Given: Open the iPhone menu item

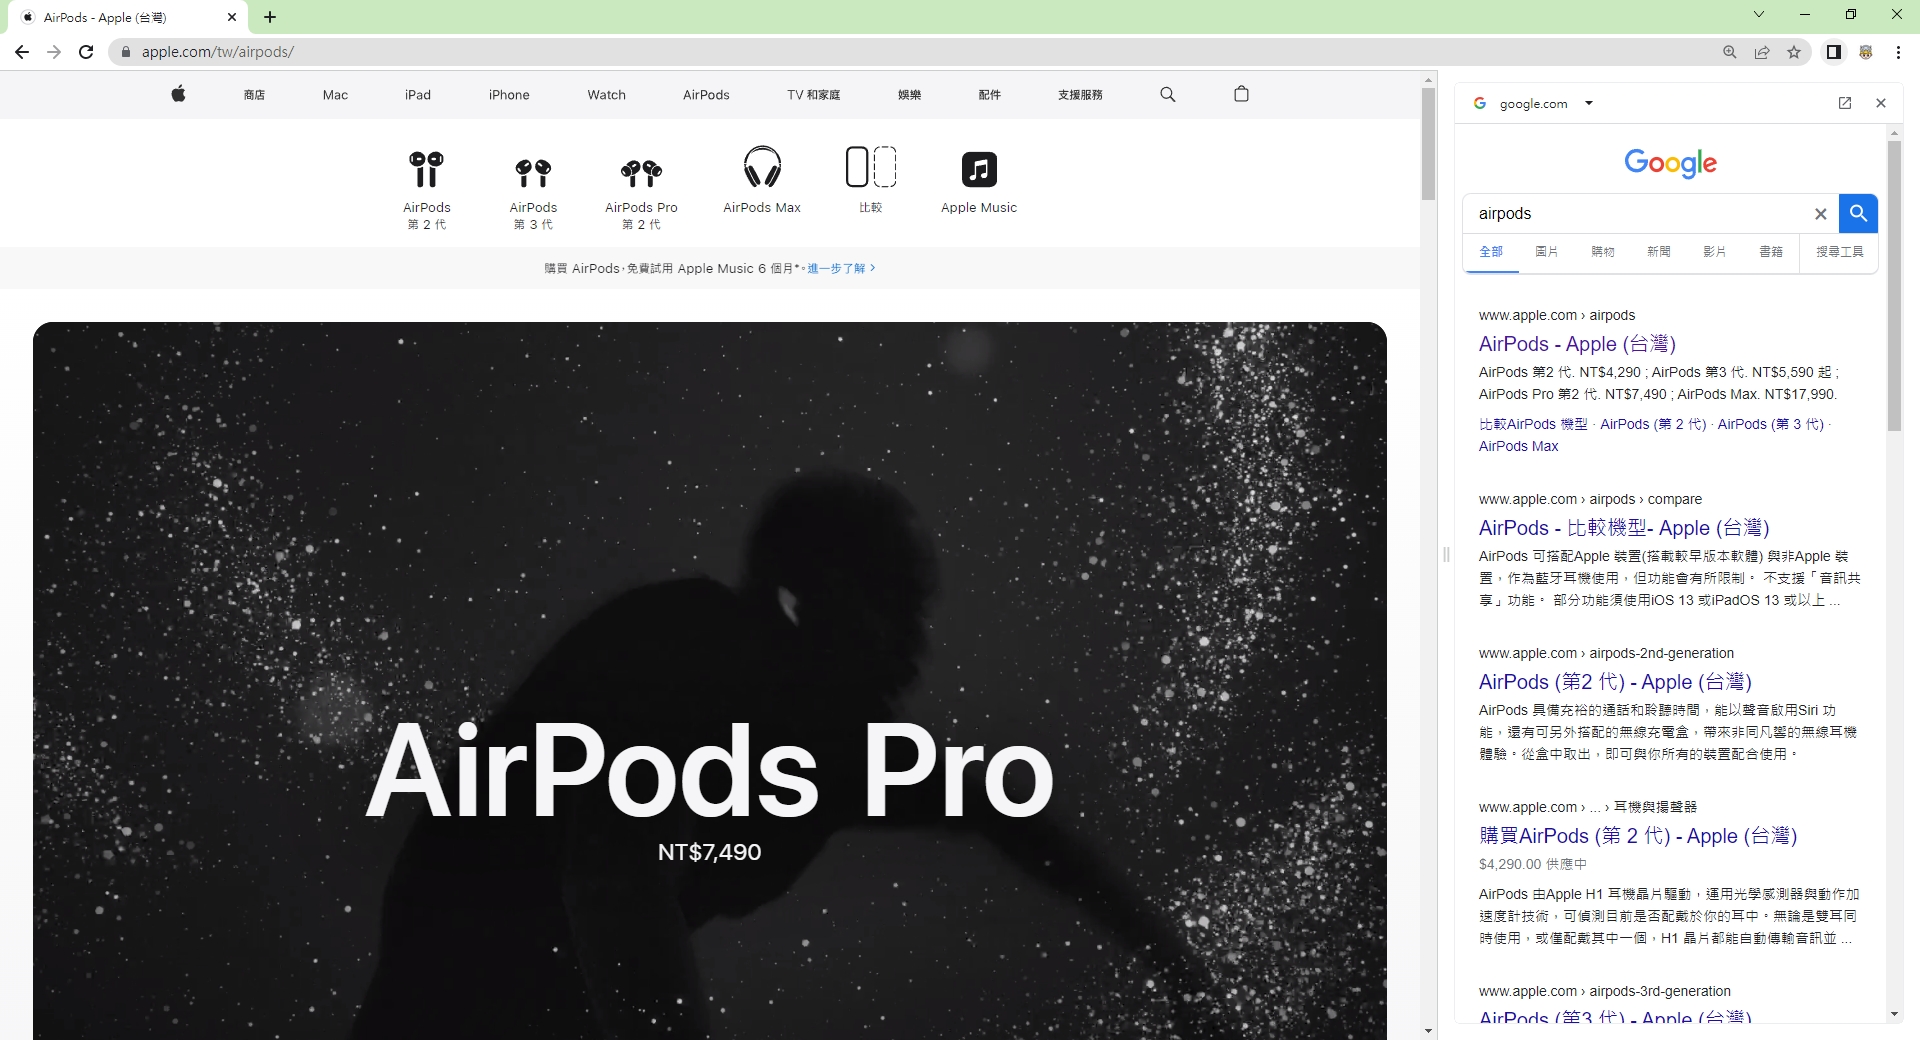Looking at the screenshot, I should [x=509, y=95].
